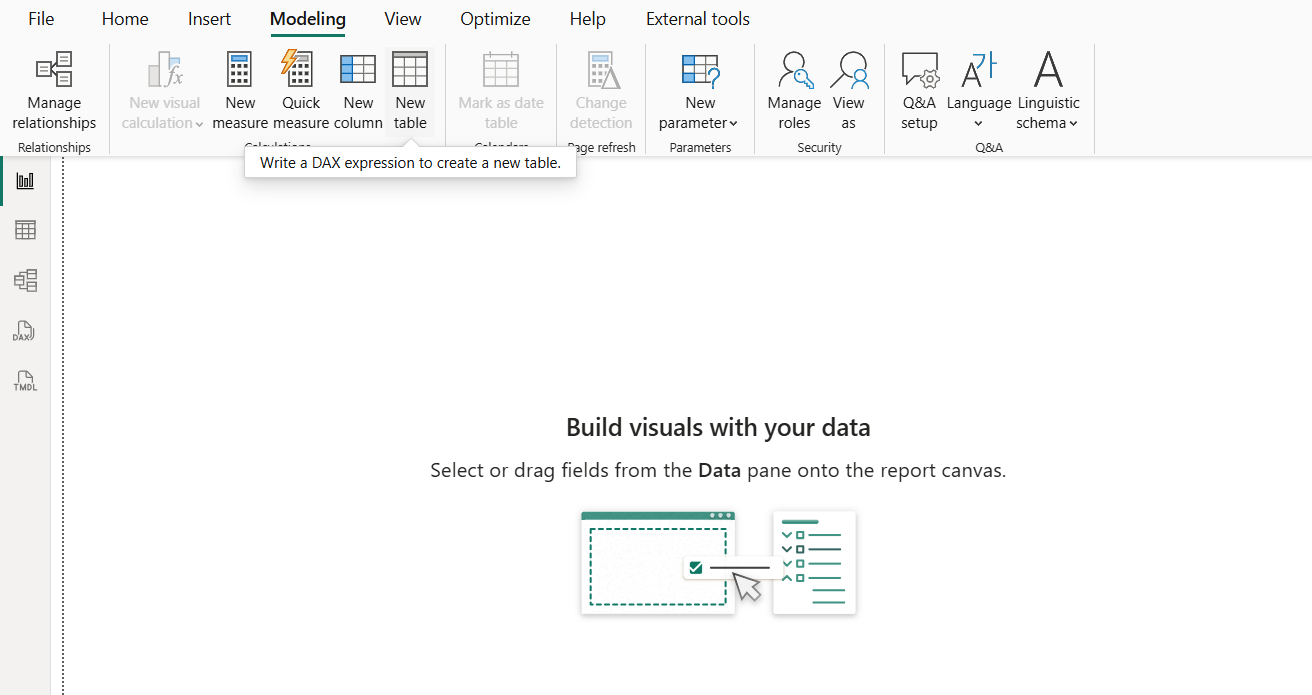The width and height of the screenshot is (1312, 695).
Task: Open Manage roles security settings
Action: (794, 92)
